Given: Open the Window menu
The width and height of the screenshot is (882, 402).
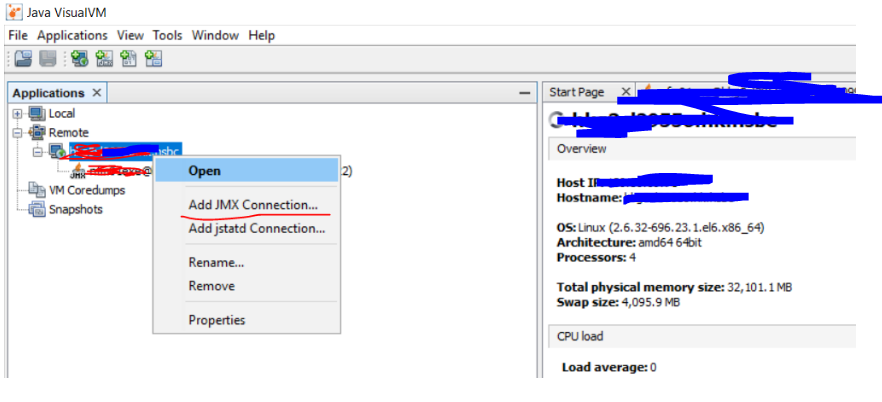Looking at the screenshot, I should coord(215,35).
